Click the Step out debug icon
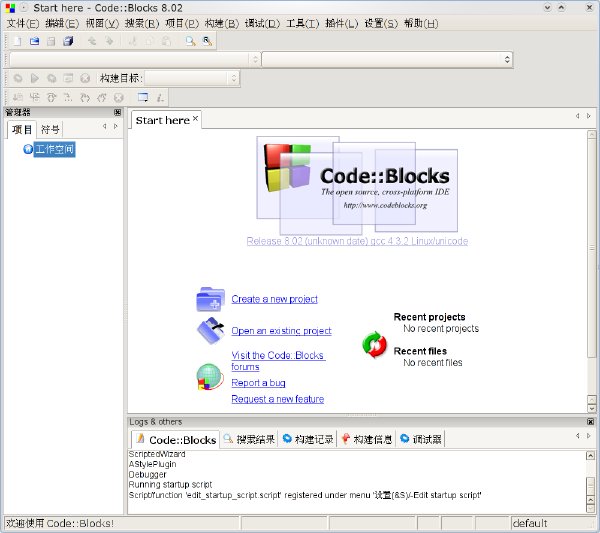 click(102, 98)
